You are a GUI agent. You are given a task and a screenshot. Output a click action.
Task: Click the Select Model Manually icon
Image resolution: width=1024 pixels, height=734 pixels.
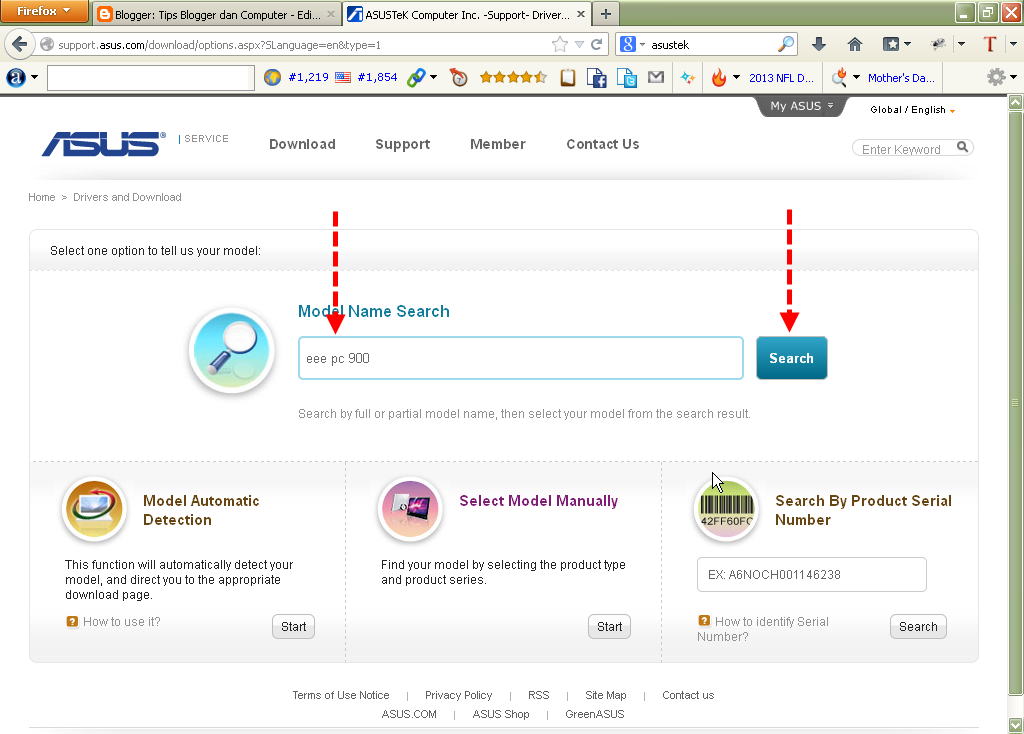point(410,510)
